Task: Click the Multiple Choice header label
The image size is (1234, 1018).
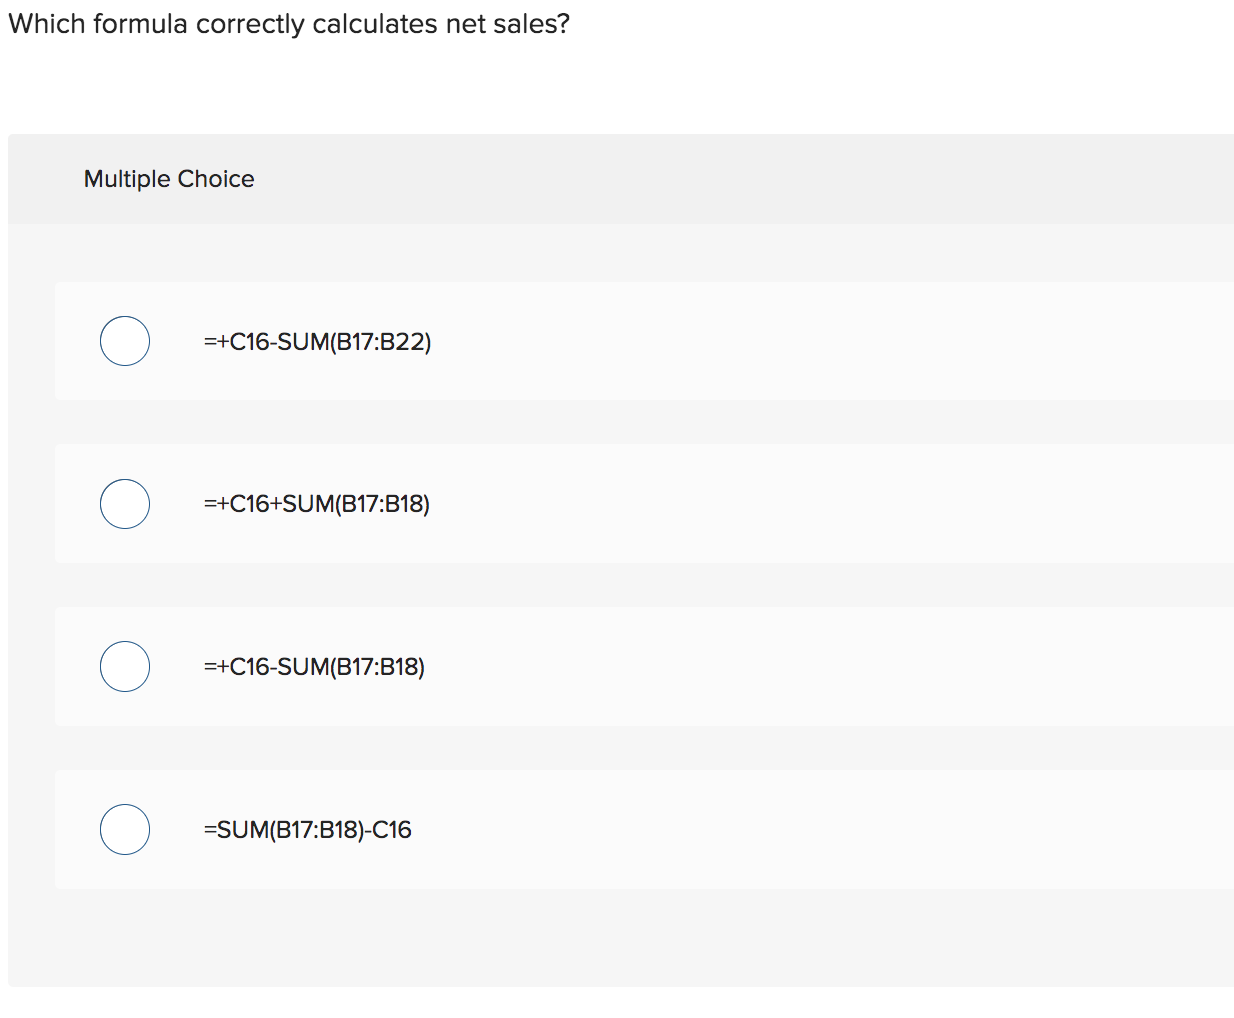Action: (169, 178)
